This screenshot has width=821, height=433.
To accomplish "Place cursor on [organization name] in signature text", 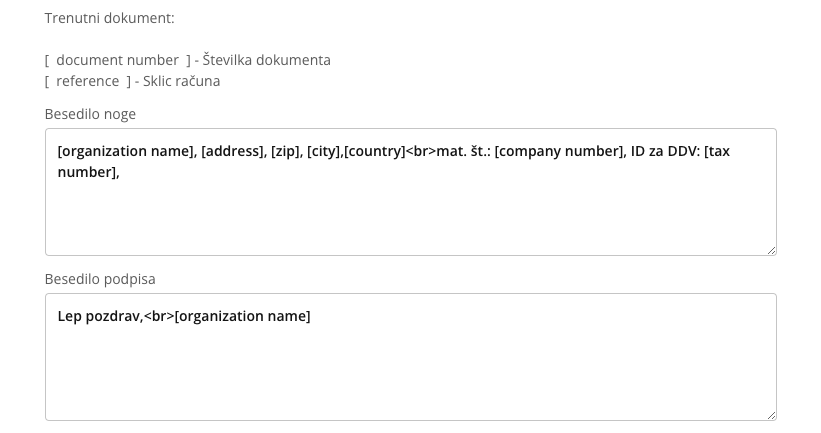I will click(242, 316).
